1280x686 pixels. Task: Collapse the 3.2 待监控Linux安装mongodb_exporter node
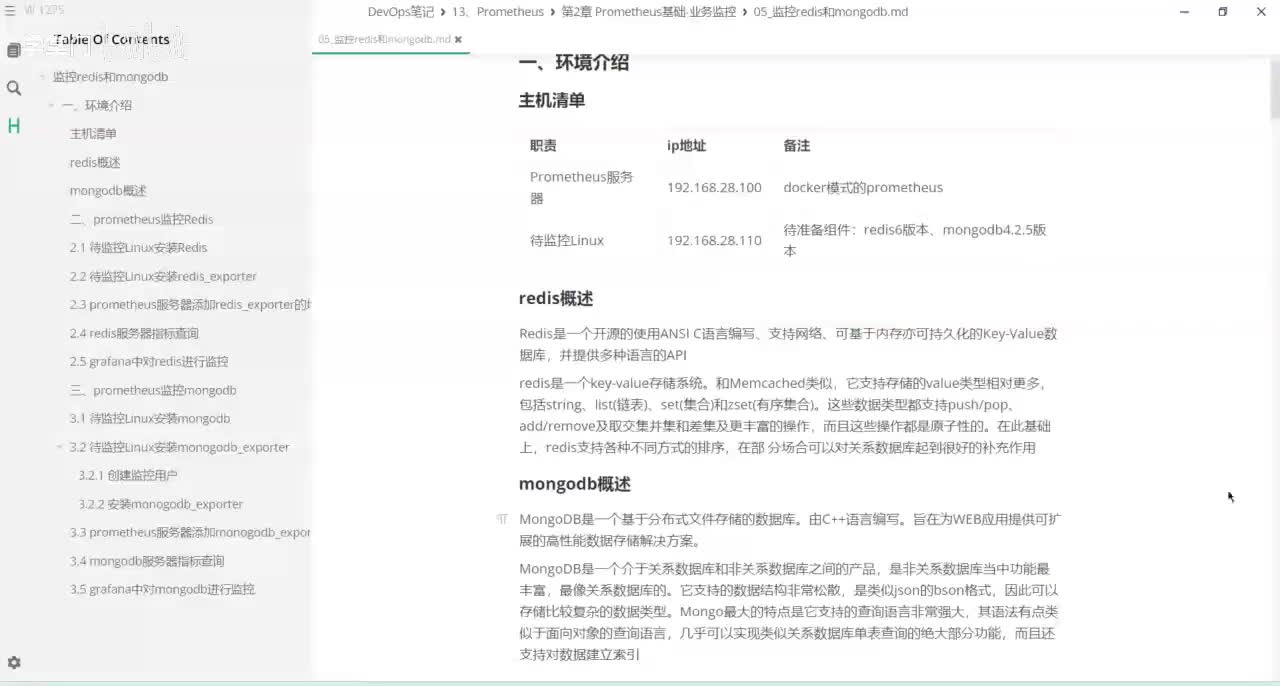point(61,447)
